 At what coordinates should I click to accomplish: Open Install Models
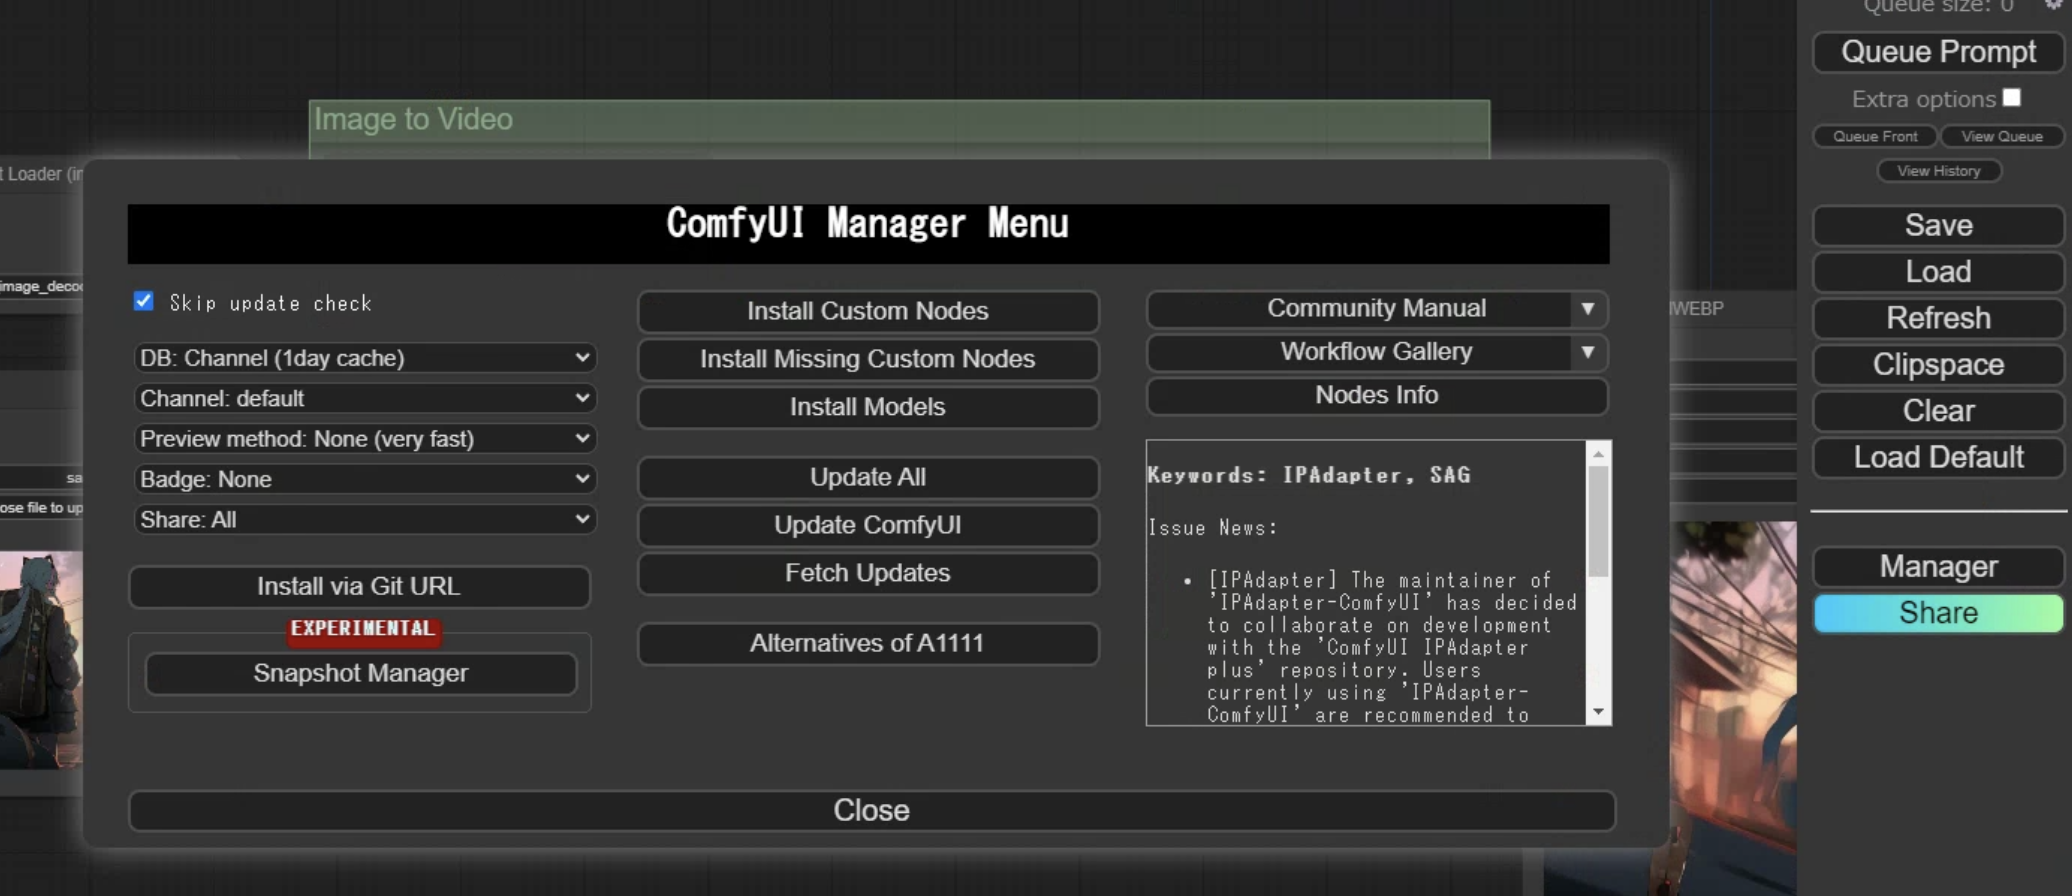coord(868,407)
